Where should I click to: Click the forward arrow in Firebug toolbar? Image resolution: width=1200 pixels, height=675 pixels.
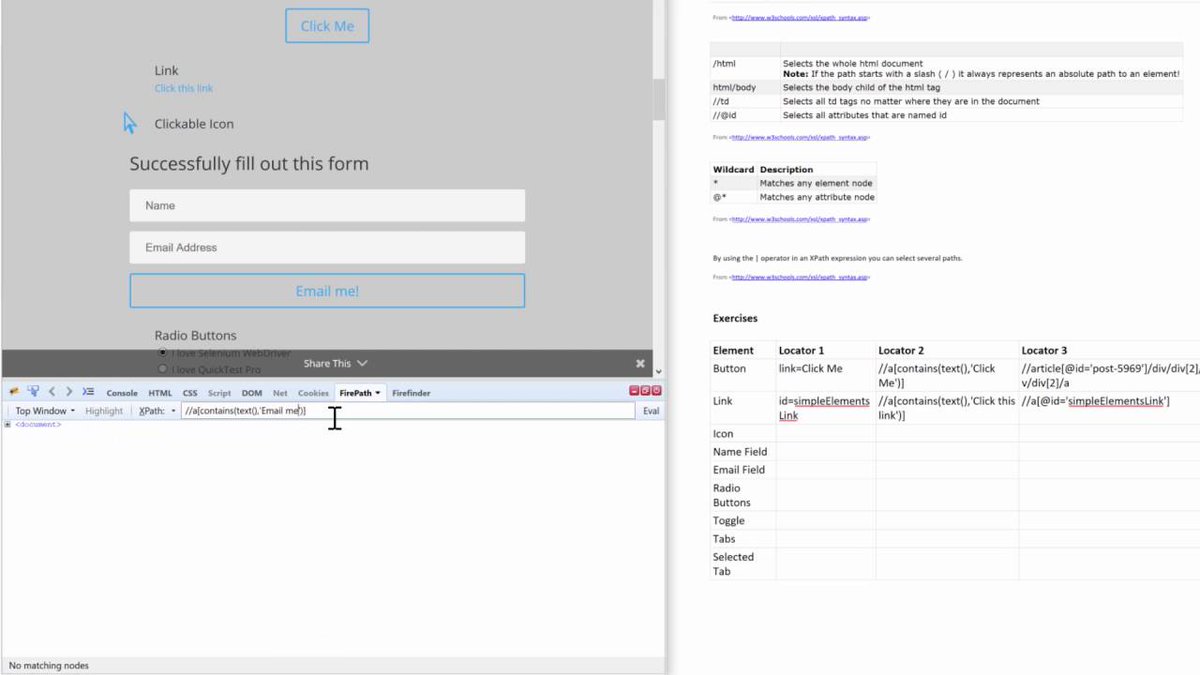[68, 392]
